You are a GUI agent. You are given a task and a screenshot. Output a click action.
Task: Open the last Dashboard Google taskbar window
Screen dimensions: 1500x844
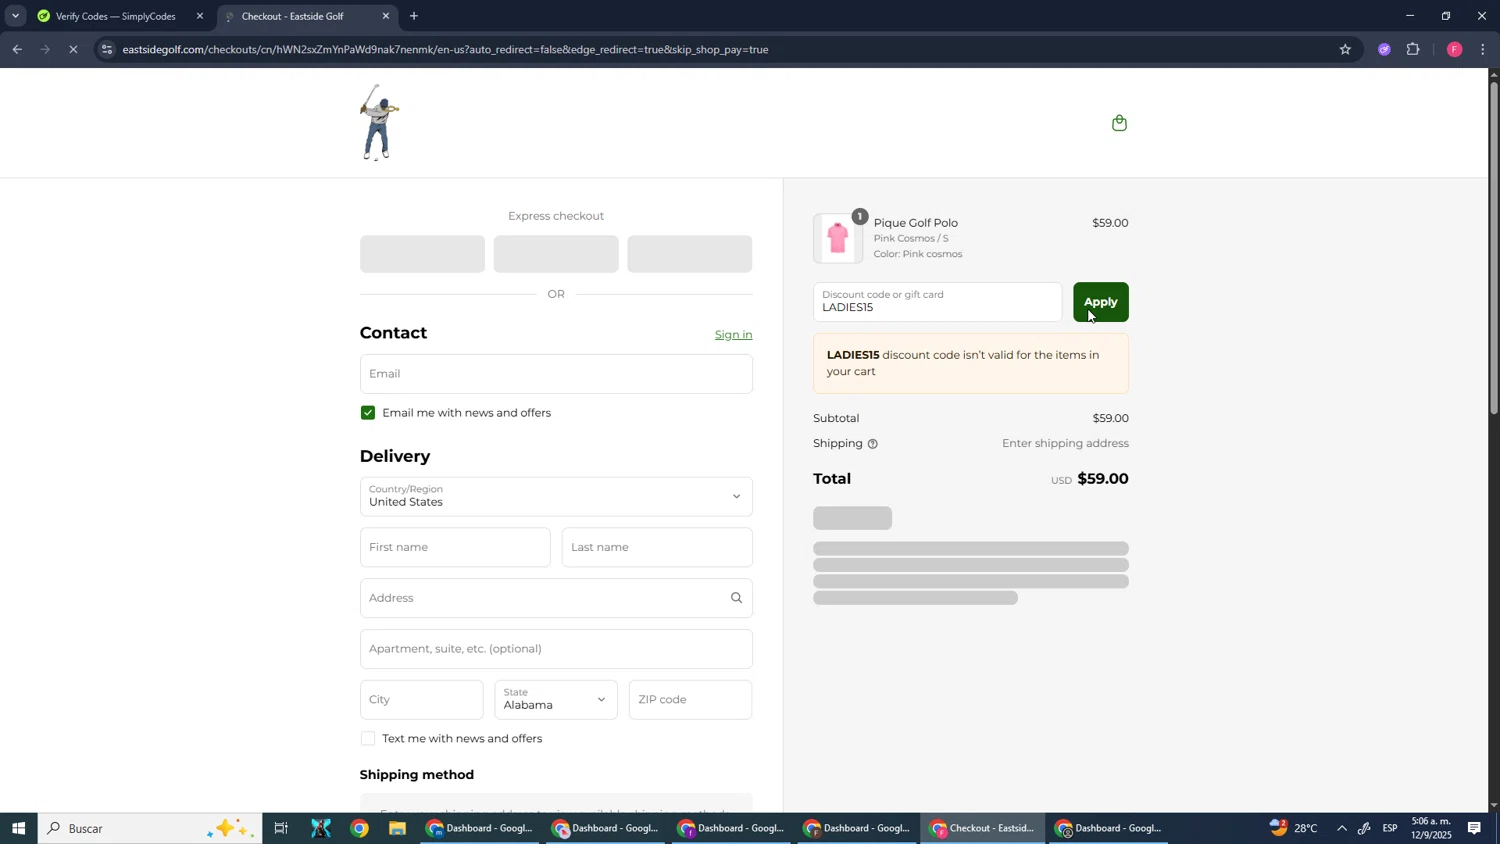tap(1109, 828)
